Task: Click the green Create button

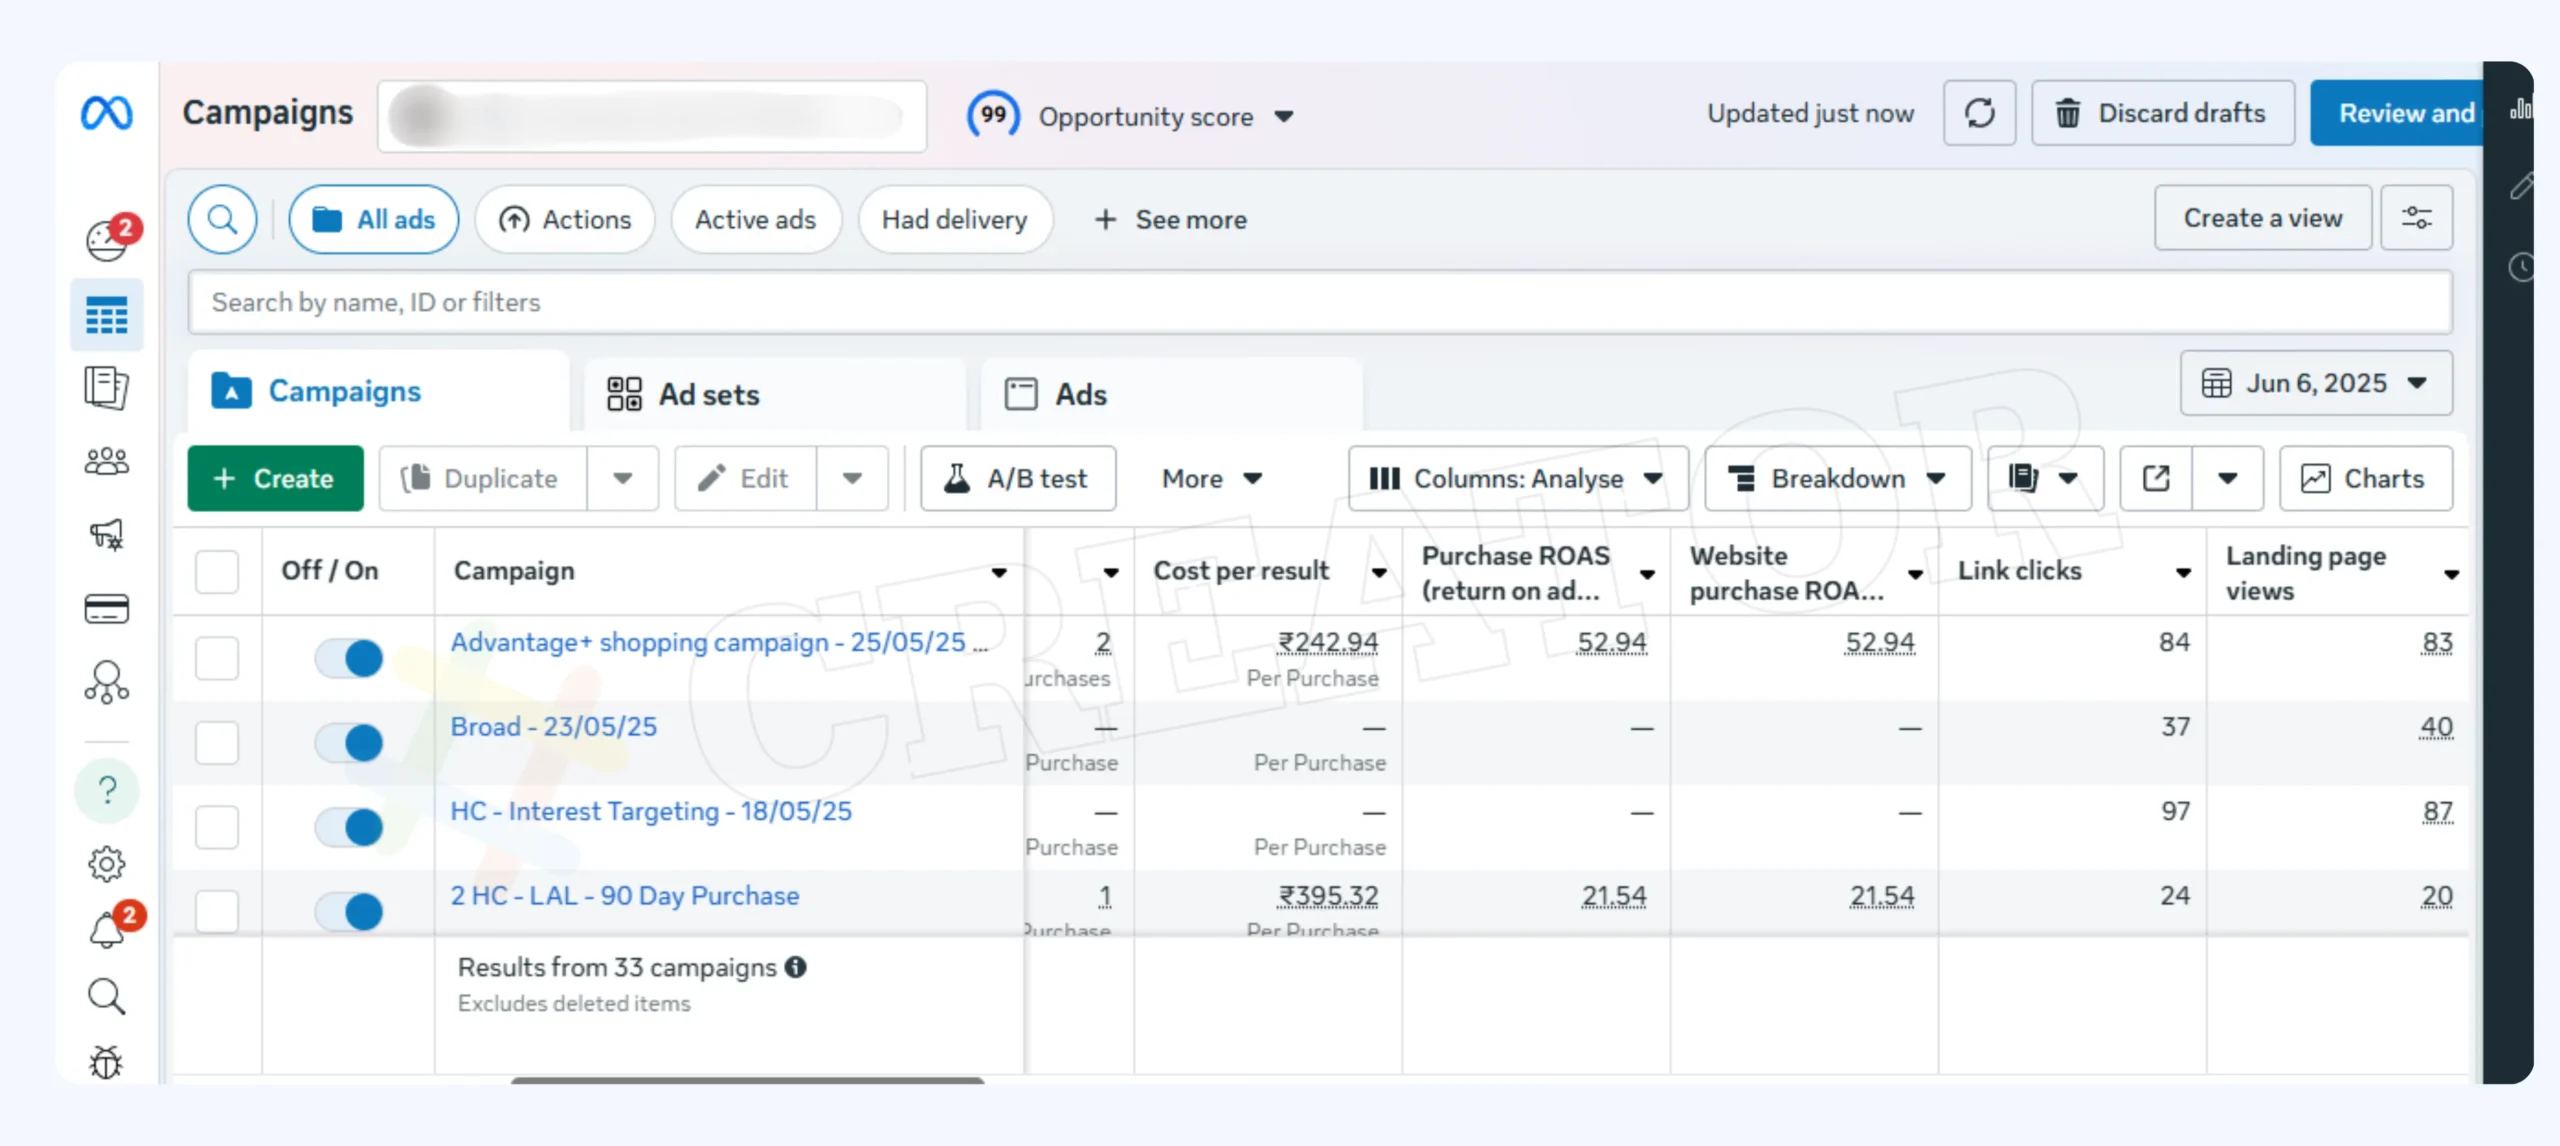Action: (x=275, y=478)
